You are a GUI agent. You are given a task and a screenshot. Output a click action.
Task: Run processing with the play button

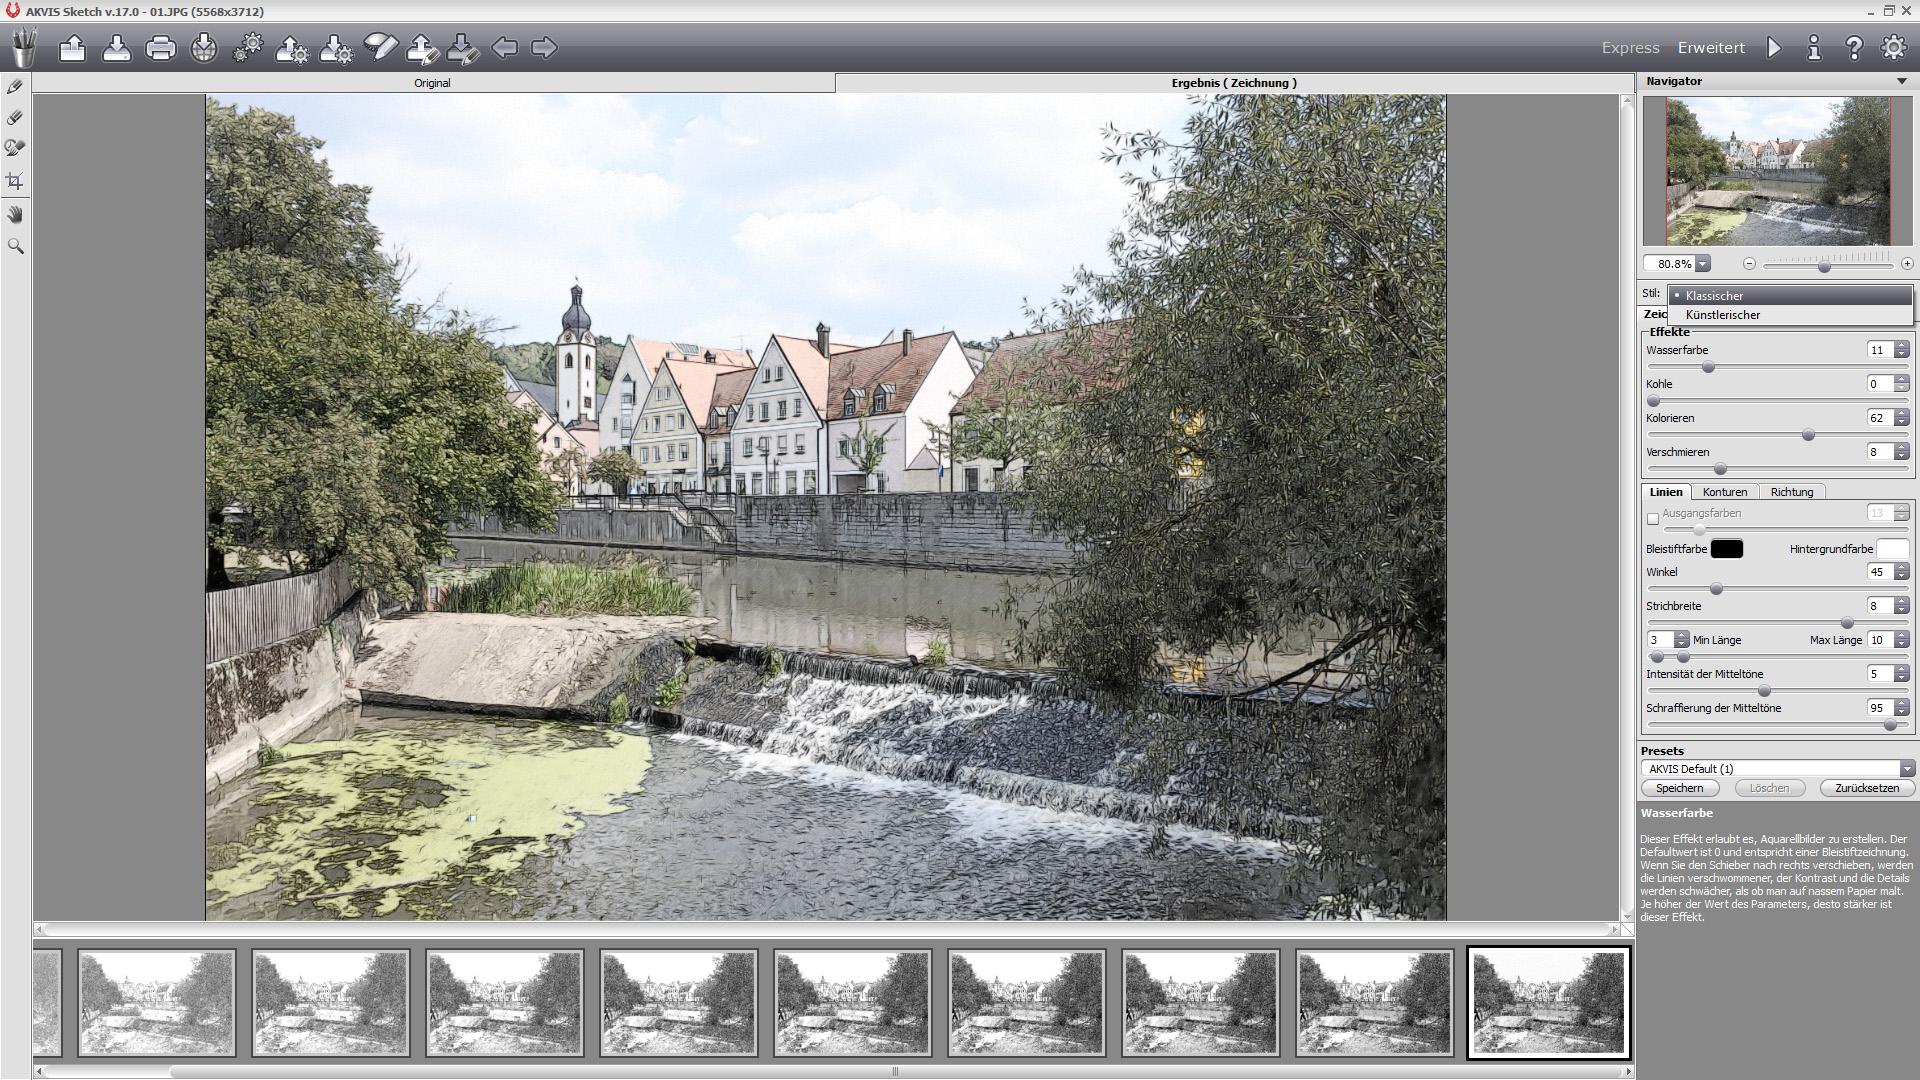(x=1774, y=47)
